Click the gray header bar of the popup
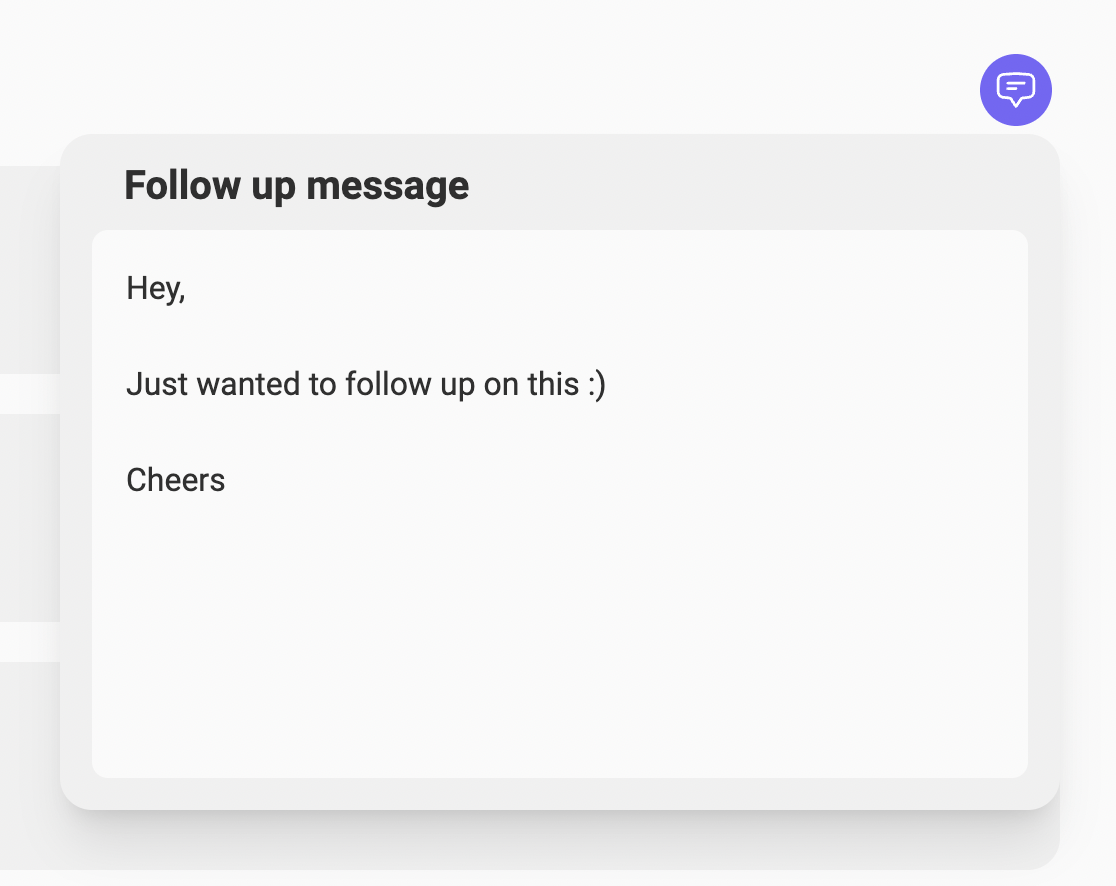This screenshot has width=1116, height=886. (x=700, y=185)
